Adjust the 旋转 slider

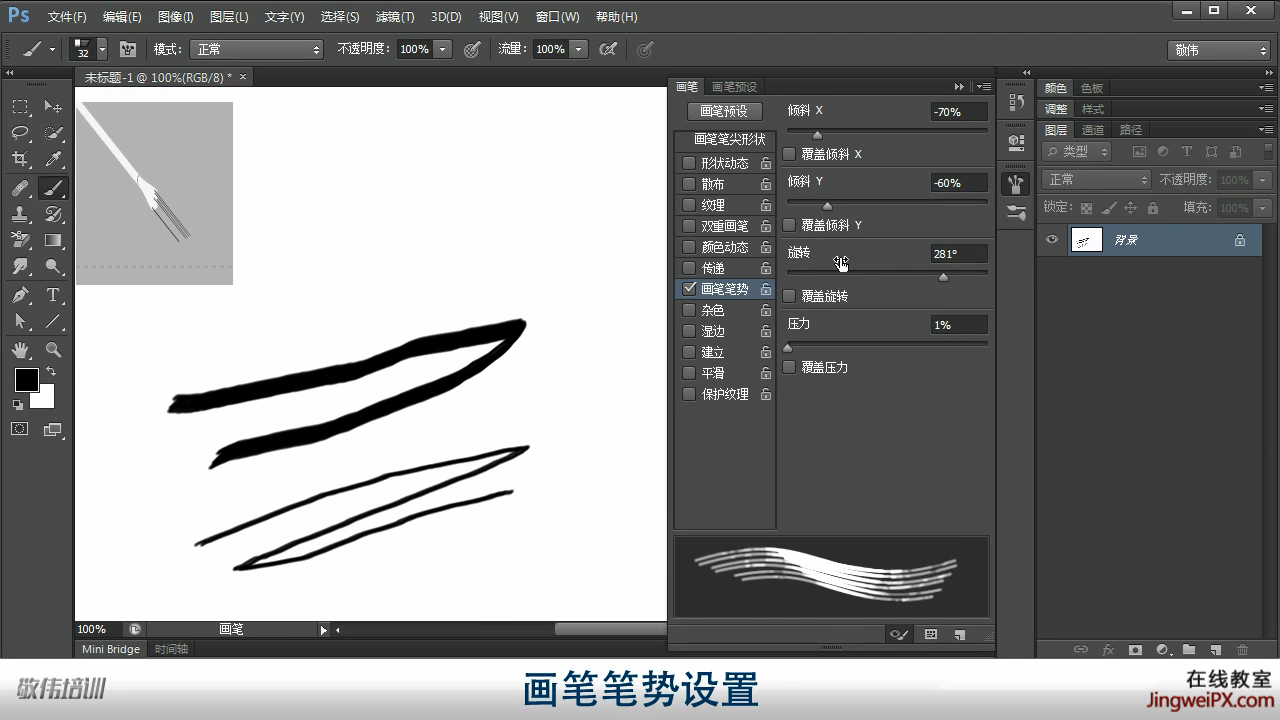[943, 276]
